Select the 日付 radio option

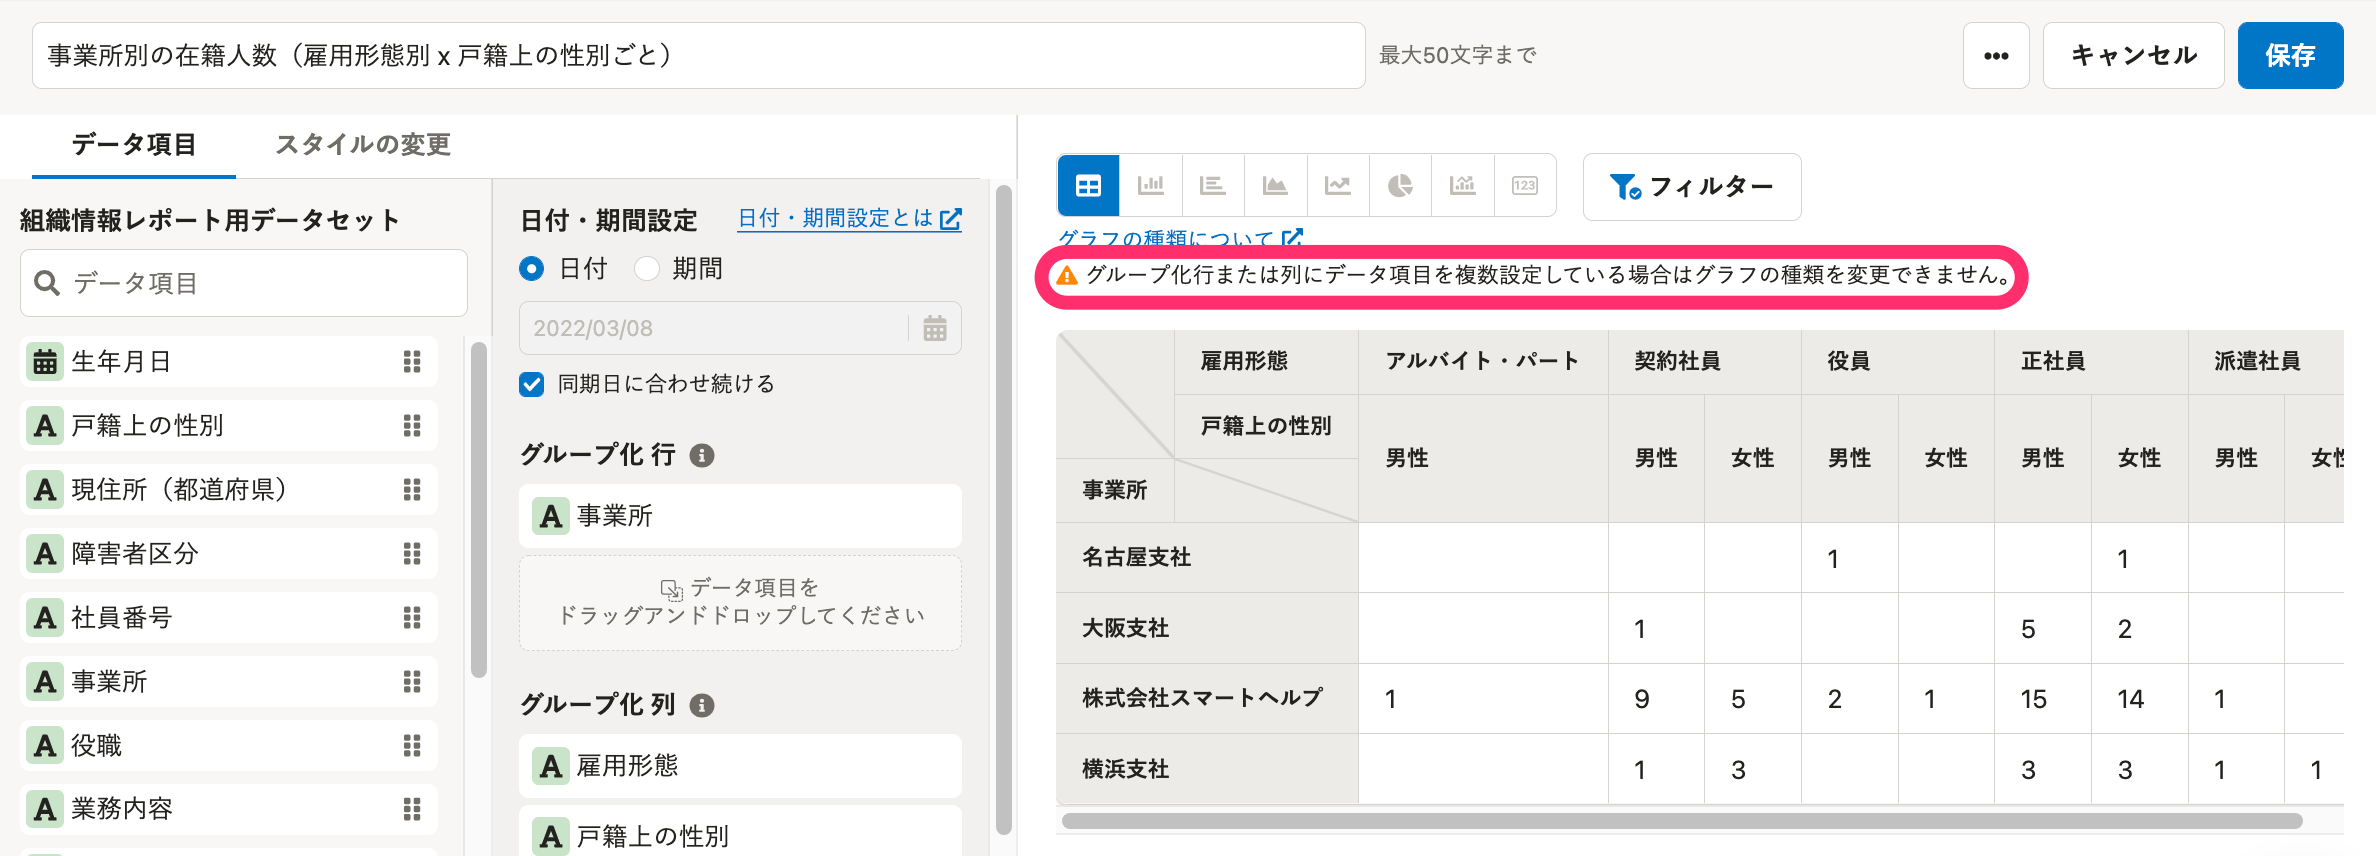tap(532, 269)
